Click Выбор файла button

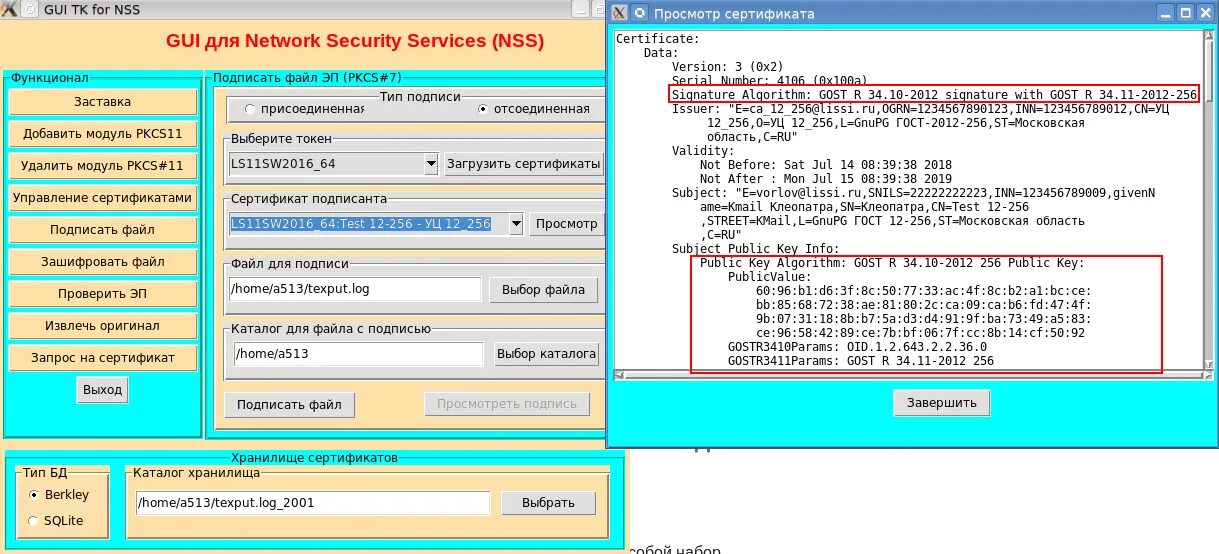543,290
